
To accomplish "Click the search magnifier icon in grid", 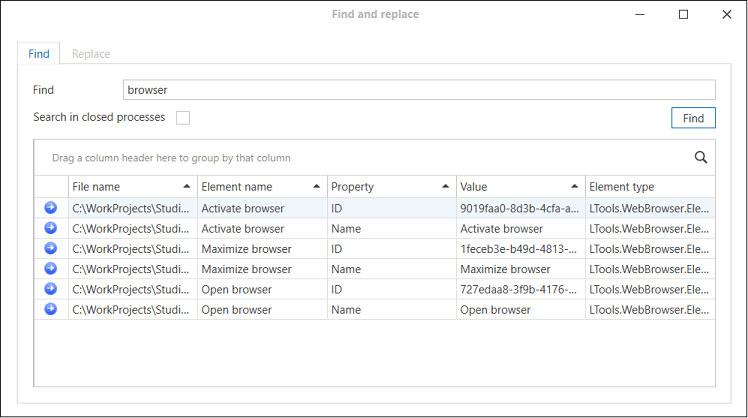I will pyautogui.click(x=701, y=157).
